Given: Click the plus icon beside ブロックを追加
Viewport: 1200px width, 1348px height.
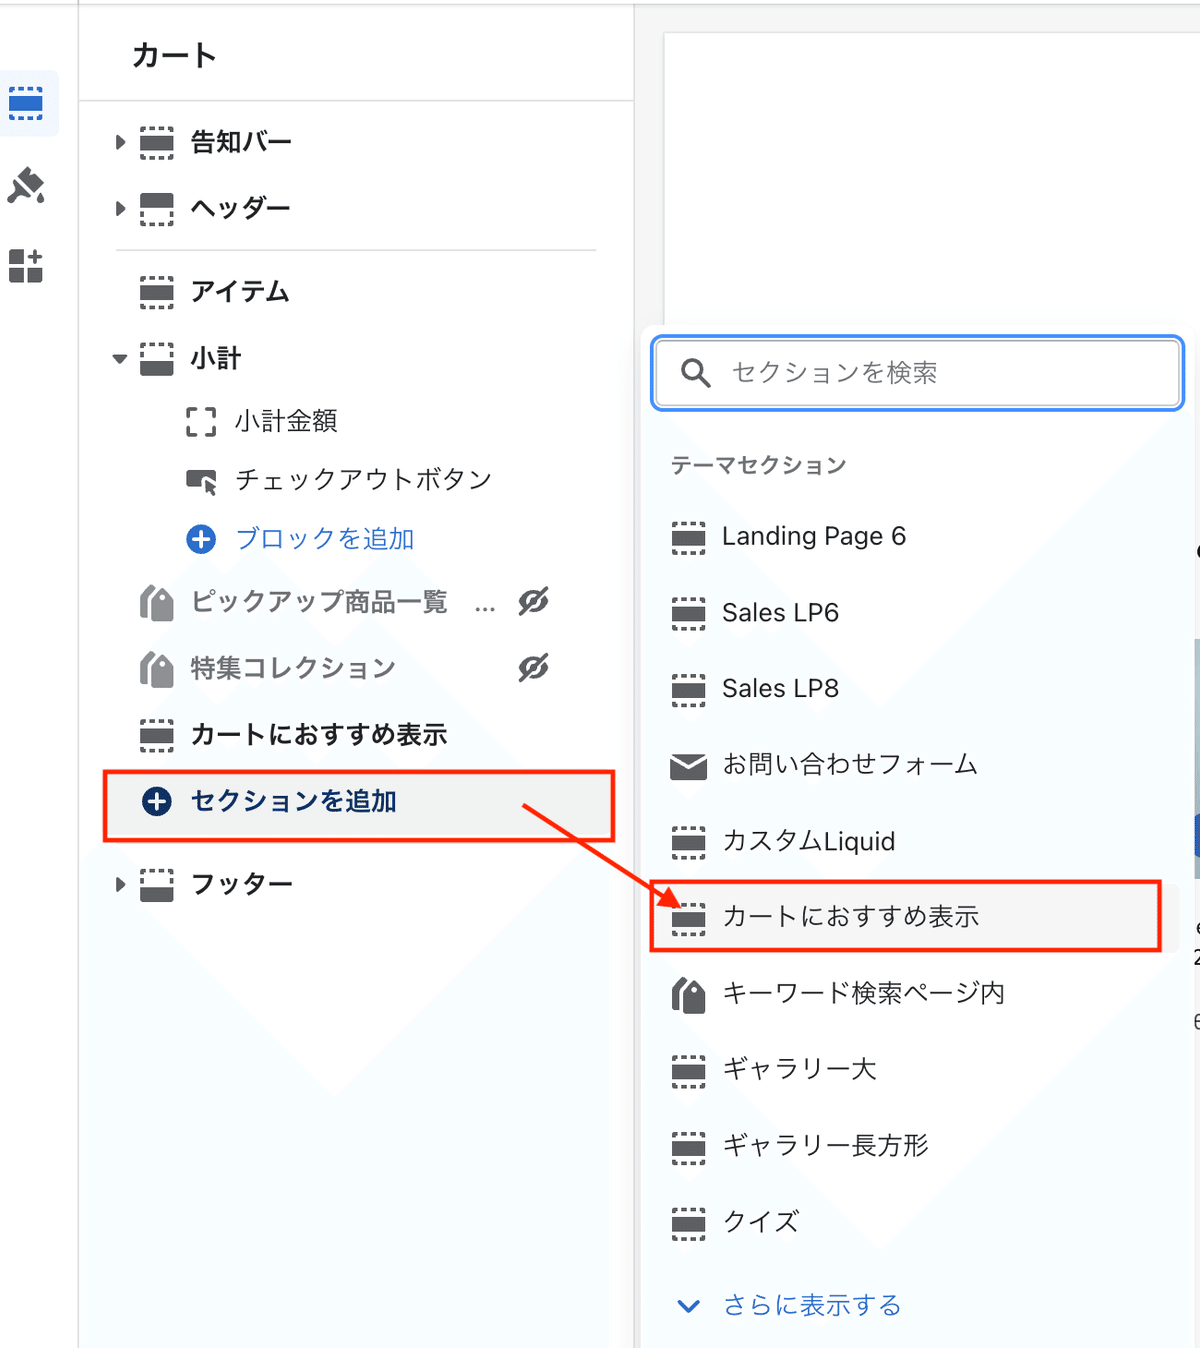Looking at the screenshot, I should (201, 539).
